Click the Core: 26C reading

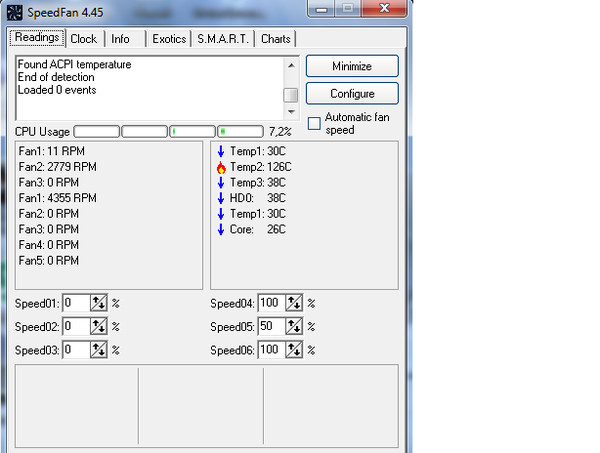click(258, 230)
